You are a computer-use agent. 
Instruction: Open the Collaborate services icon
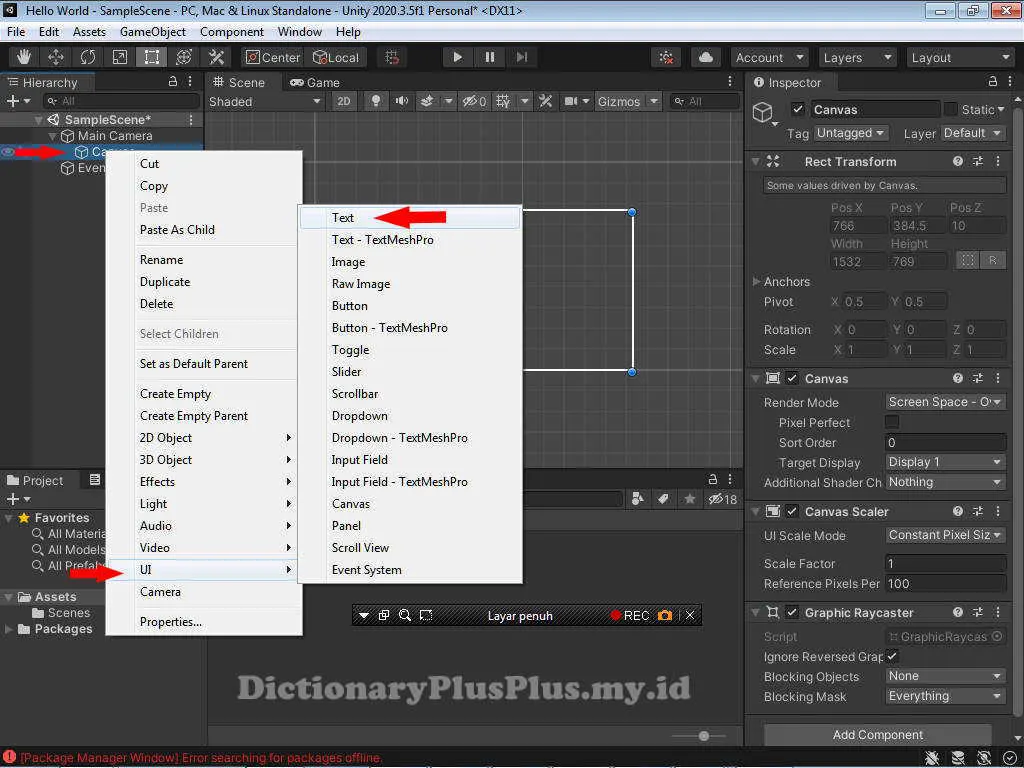pos(666,57)
